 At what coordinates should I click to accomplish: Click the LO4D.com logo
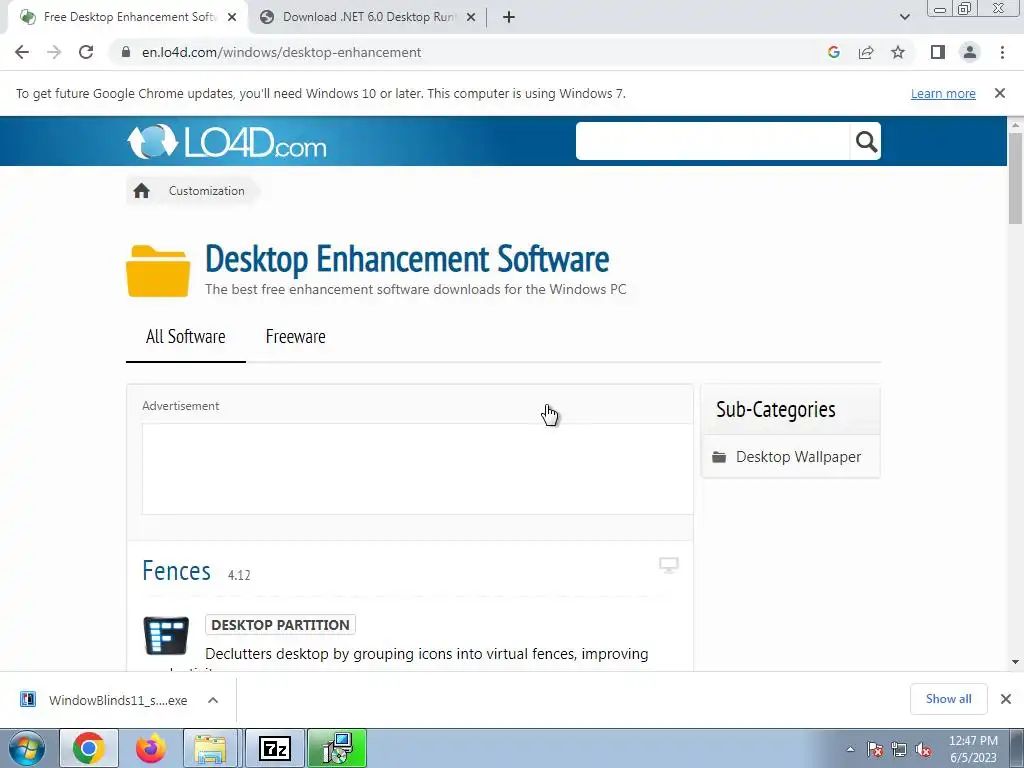click(227, 141)
